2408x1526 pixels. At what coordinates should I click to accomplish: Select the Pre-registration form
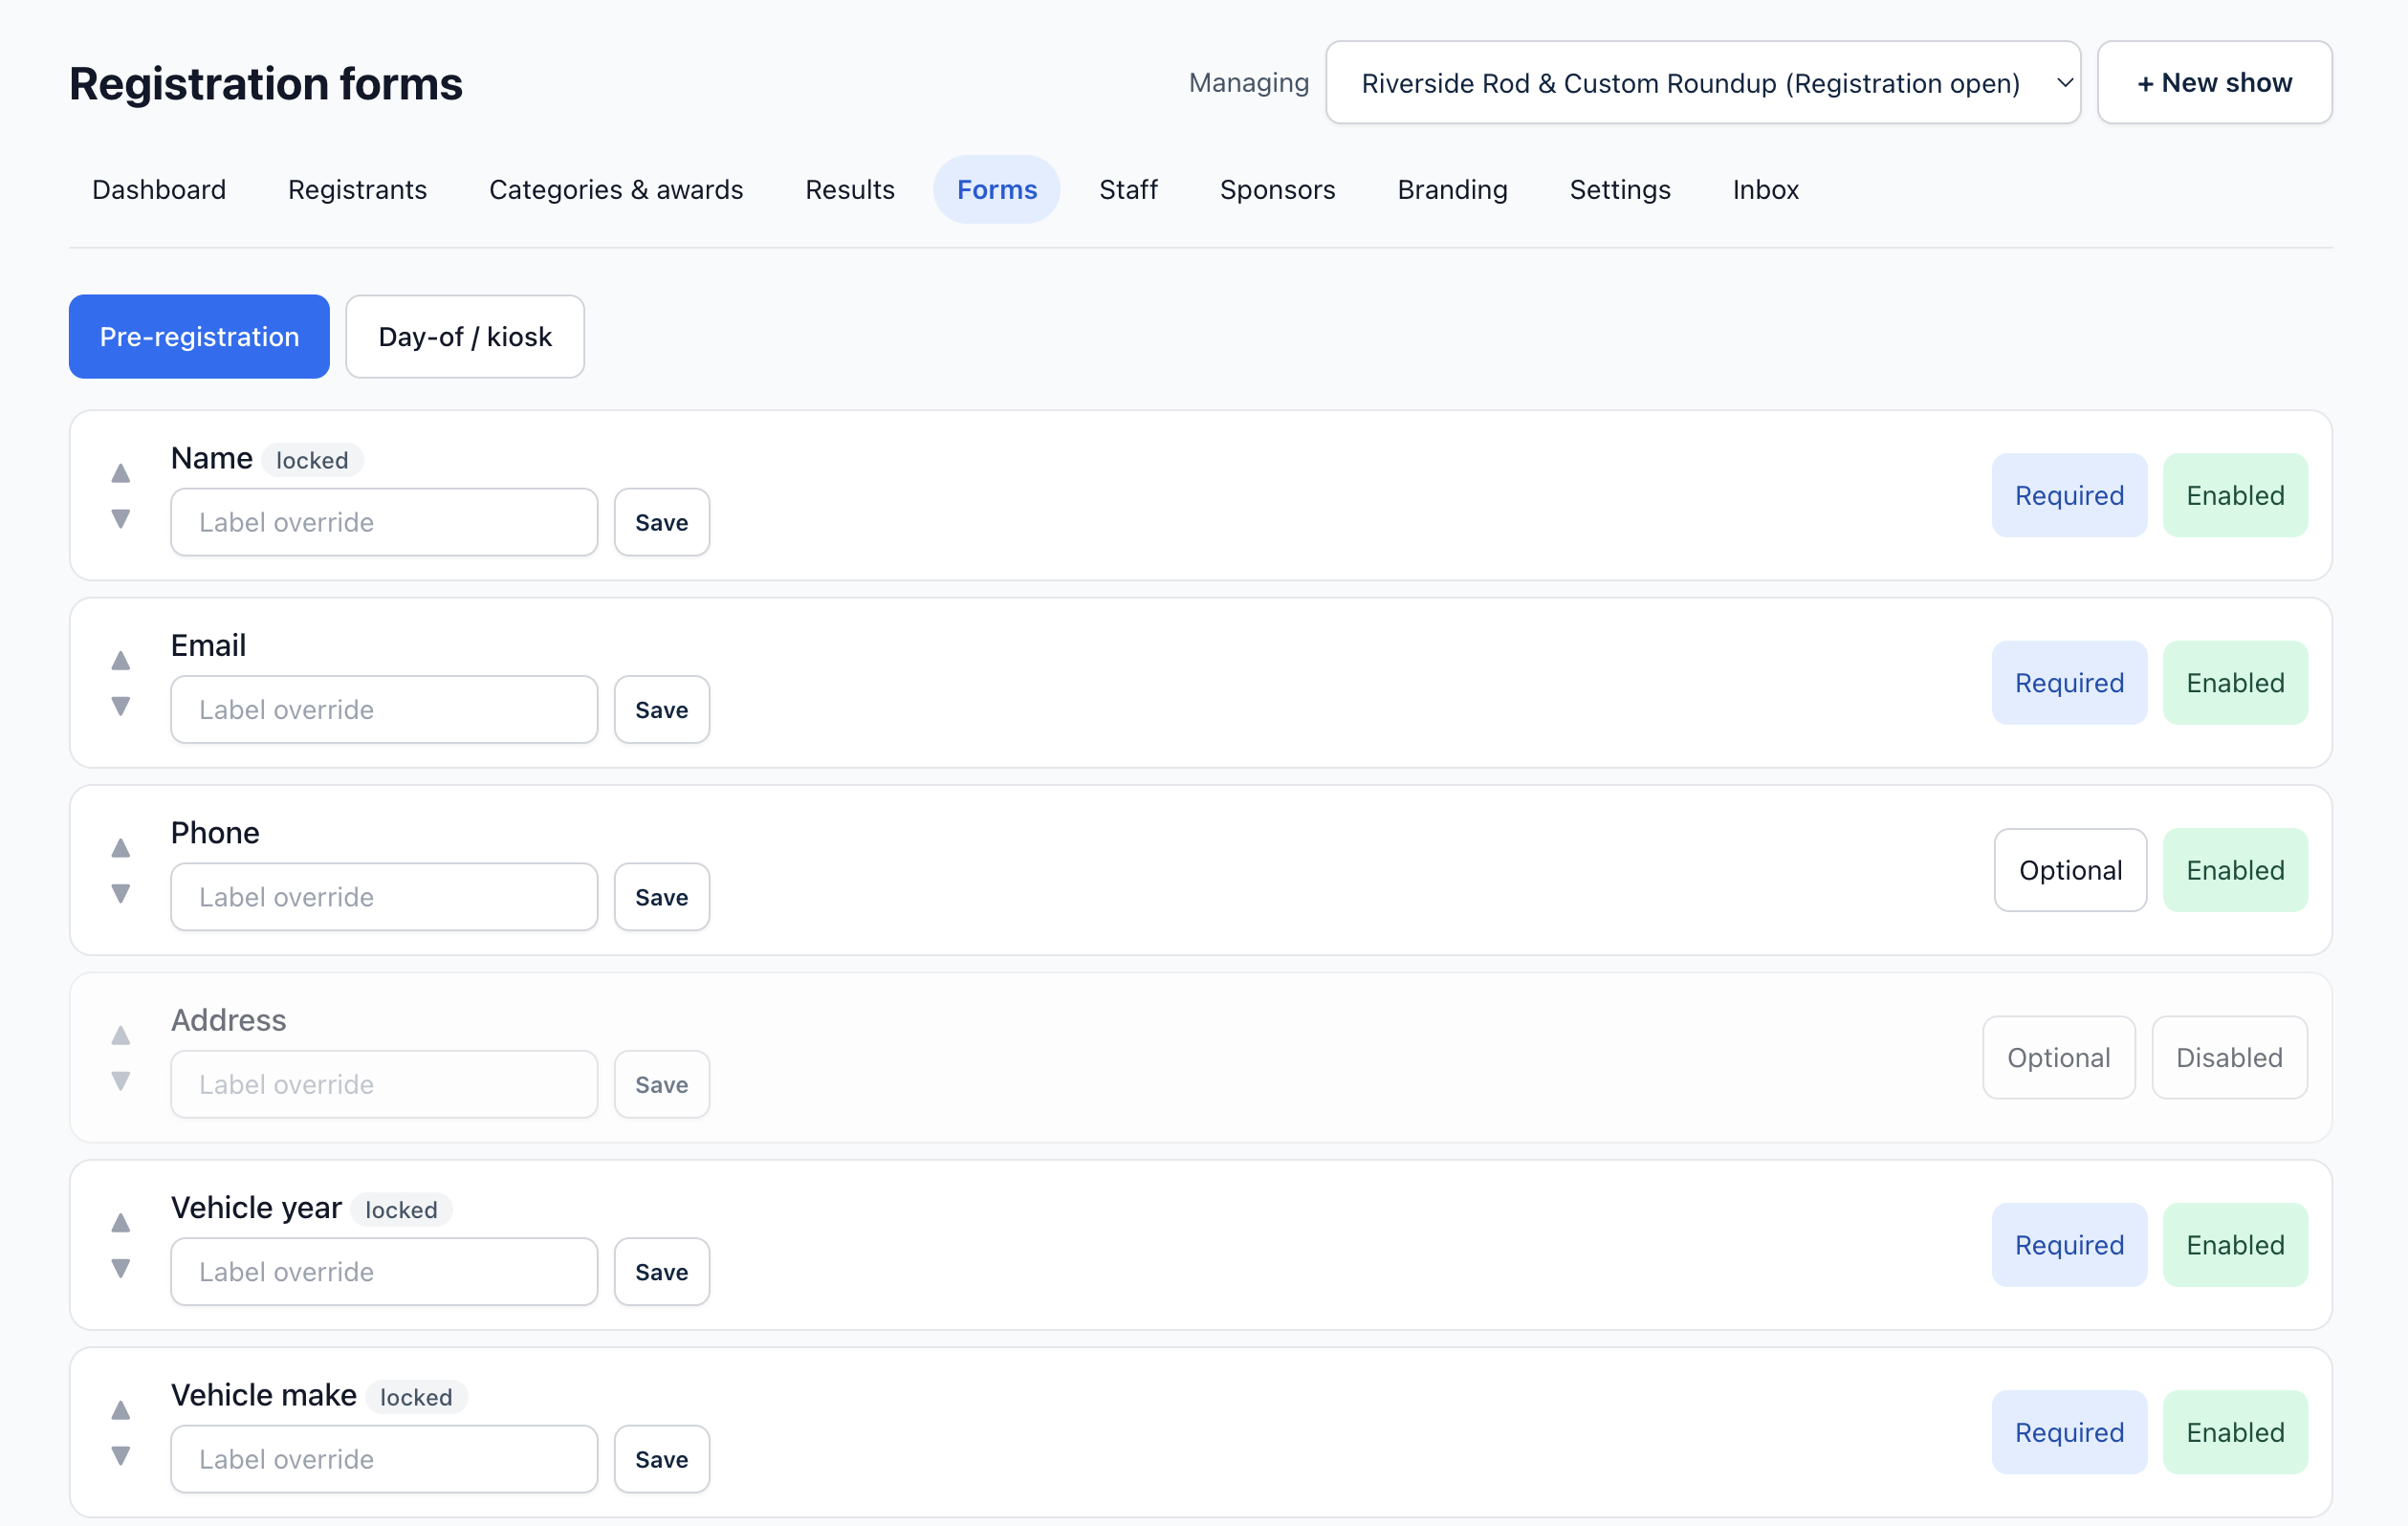point(199,337)
